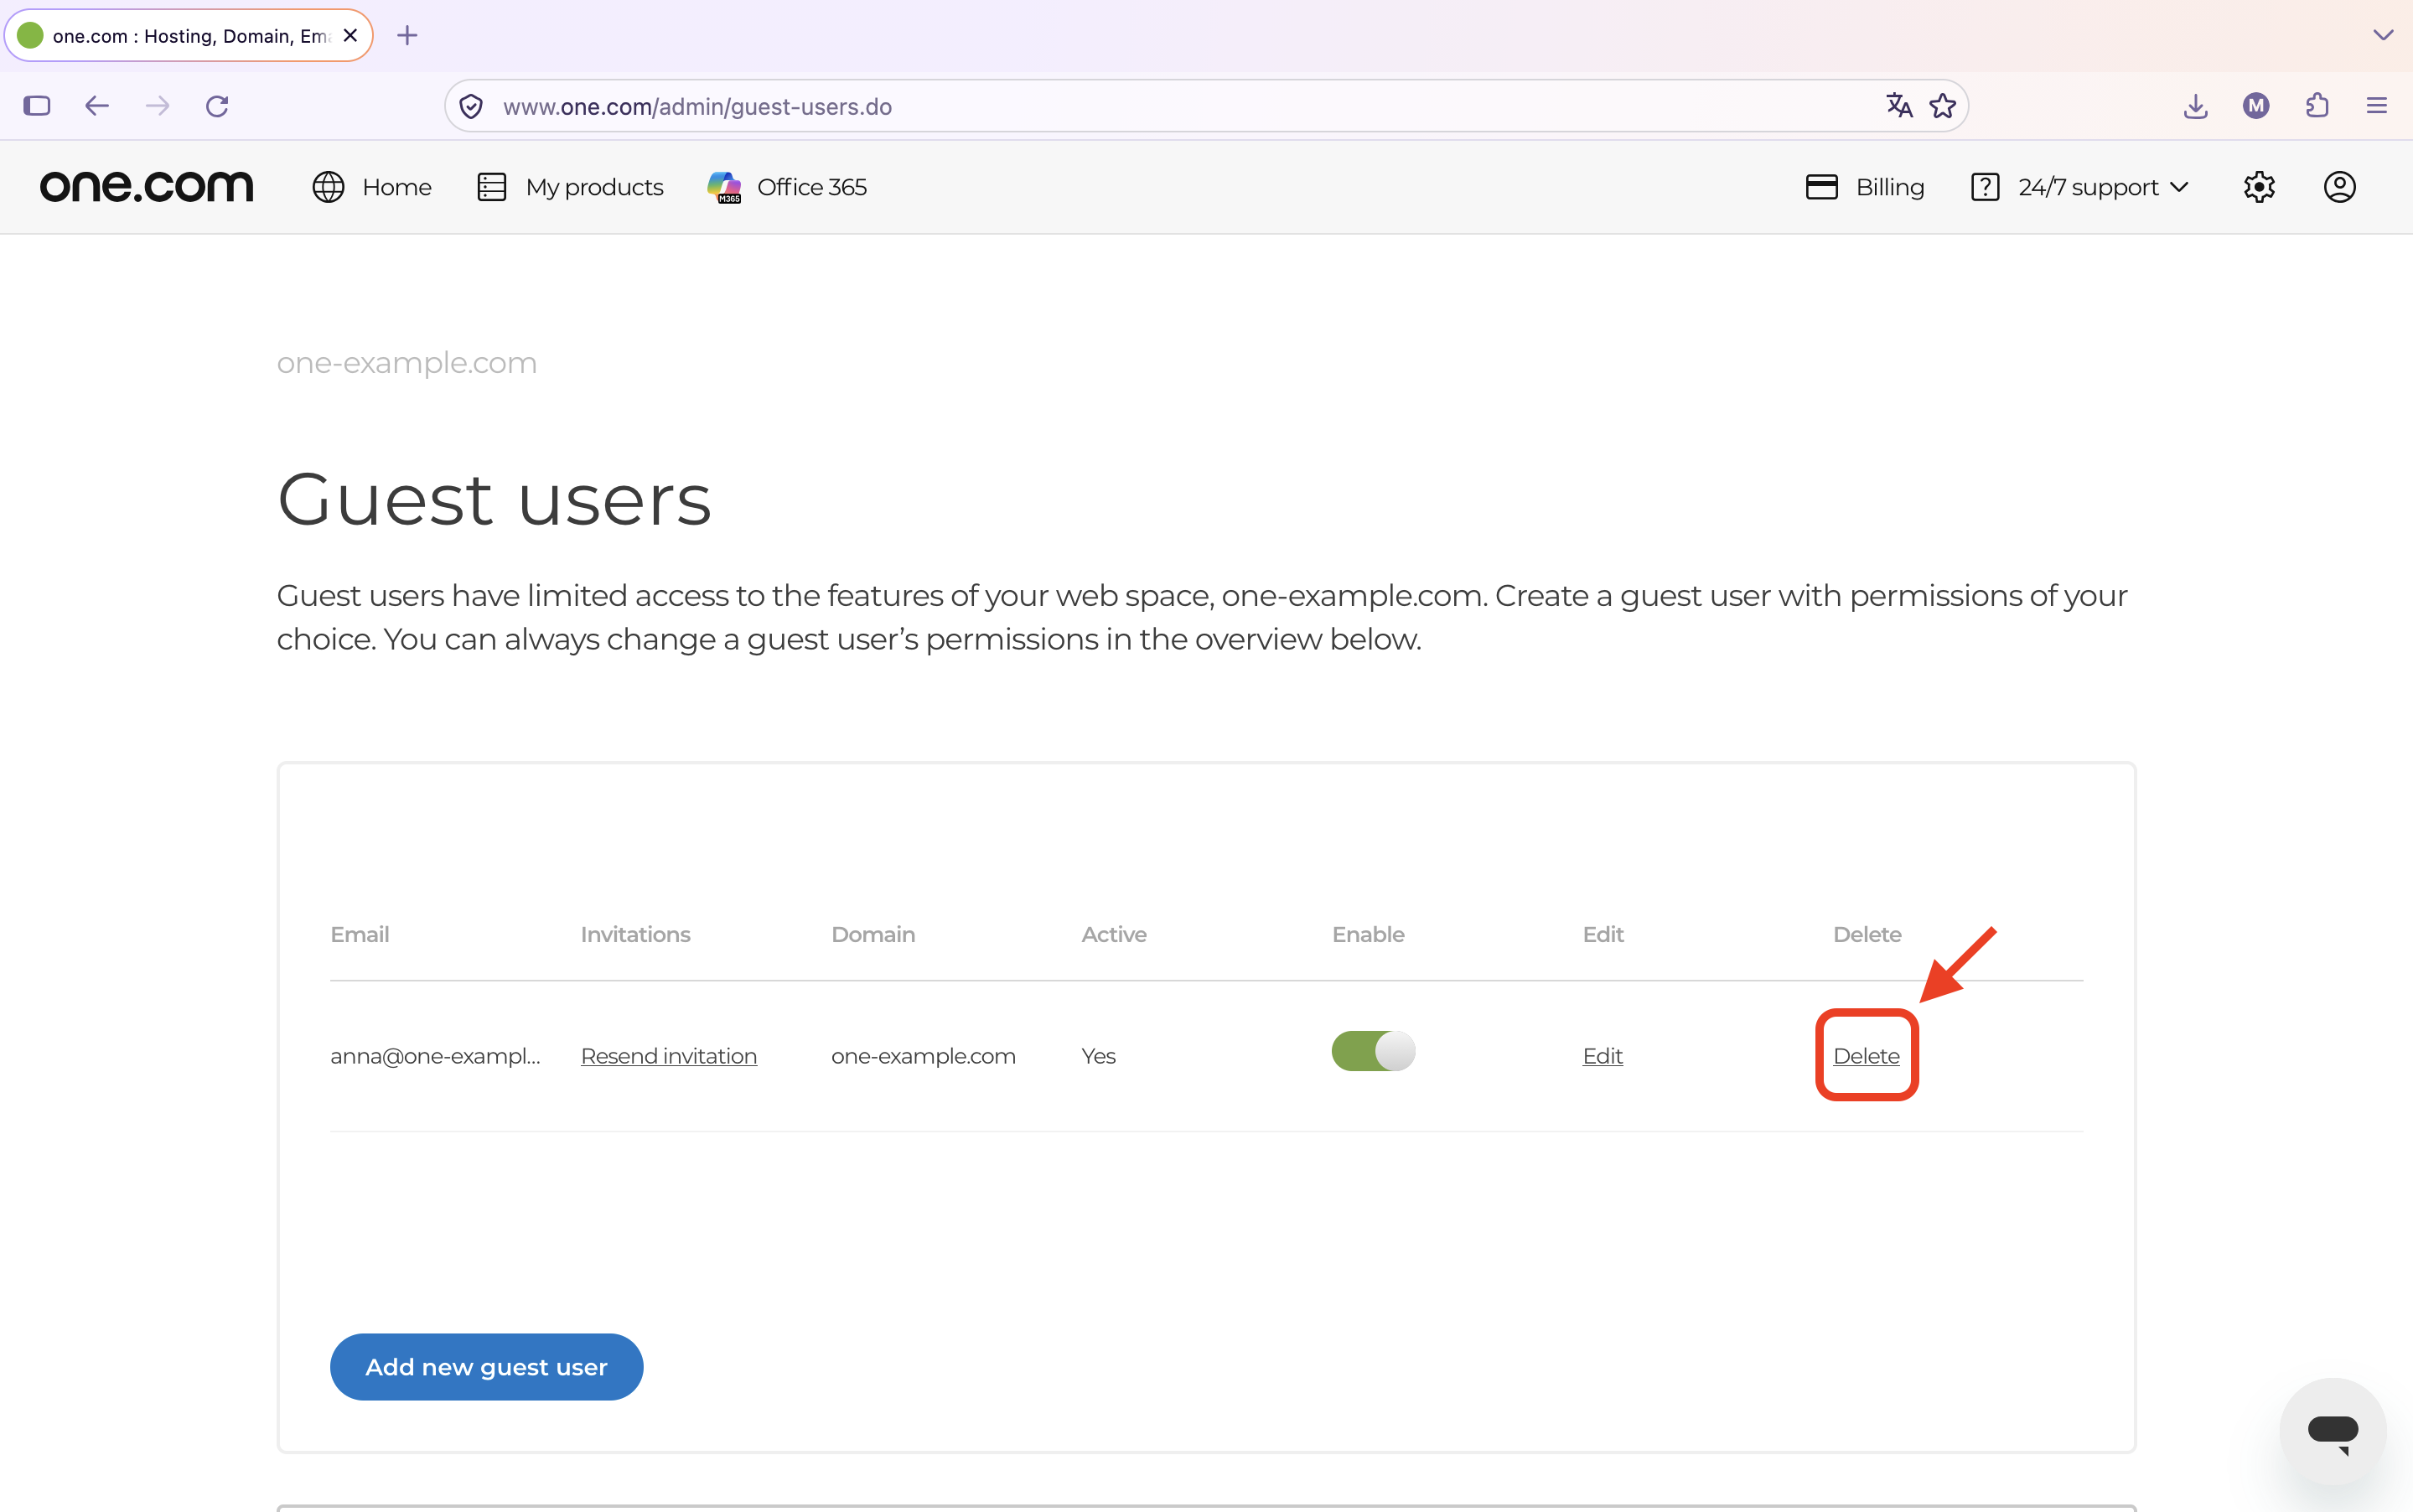Open the browser downloads icon
This screenshot has width=2413, height=1512.
tap(2195, 106)
